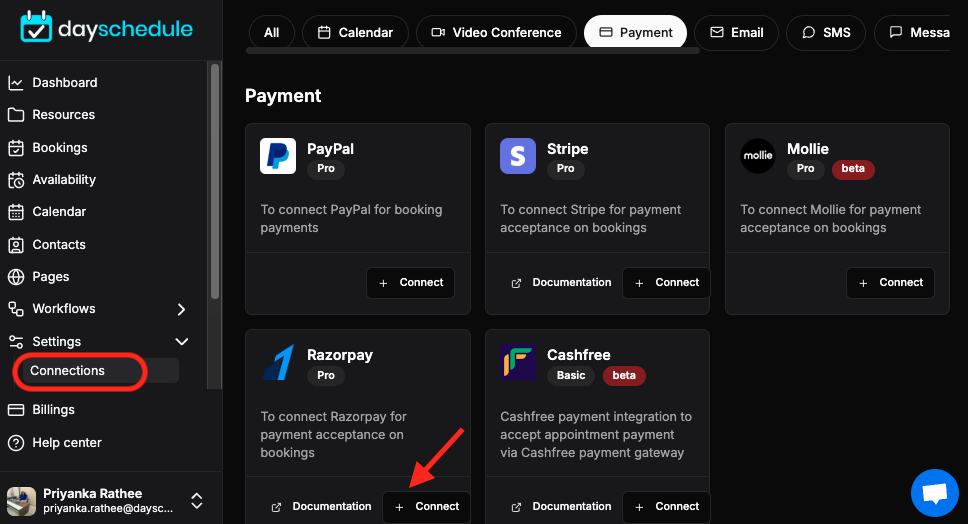The height and width of the screenshot is (524, 968).
Task: Switch to the SMS tab
Action: tap(825, 32)
